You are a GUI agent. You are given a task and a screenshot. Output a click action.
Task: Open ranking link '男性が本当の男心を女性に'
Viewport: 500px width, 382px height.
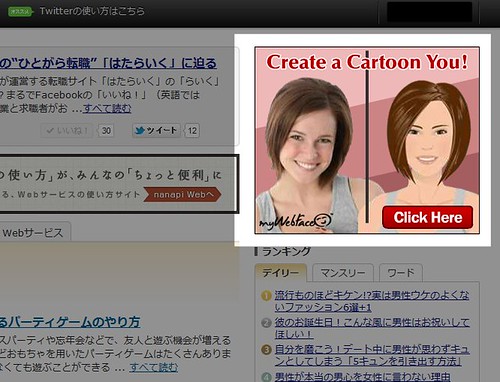click(362, 377)
